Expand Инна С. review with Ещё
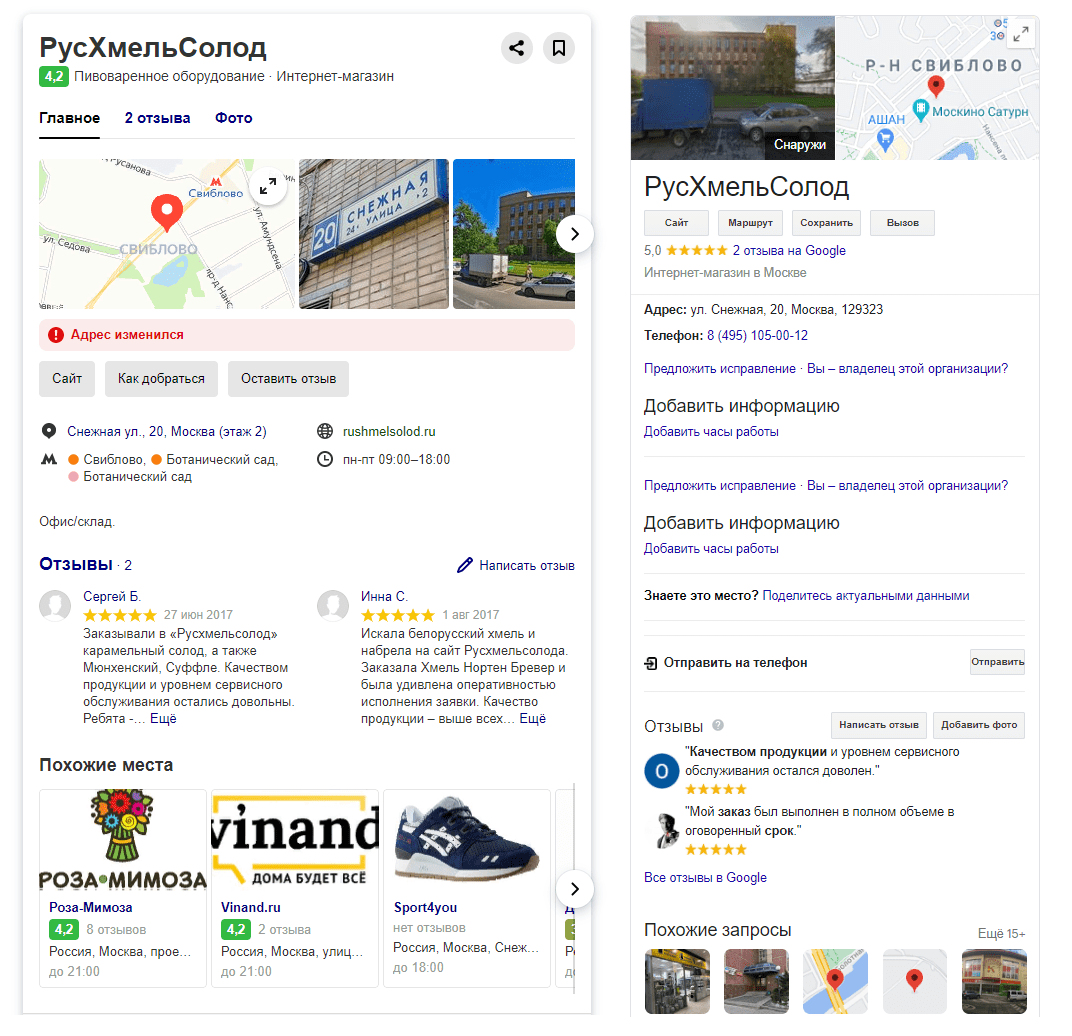Viewport: 1072px width, 1036px height. click(533, 719)
